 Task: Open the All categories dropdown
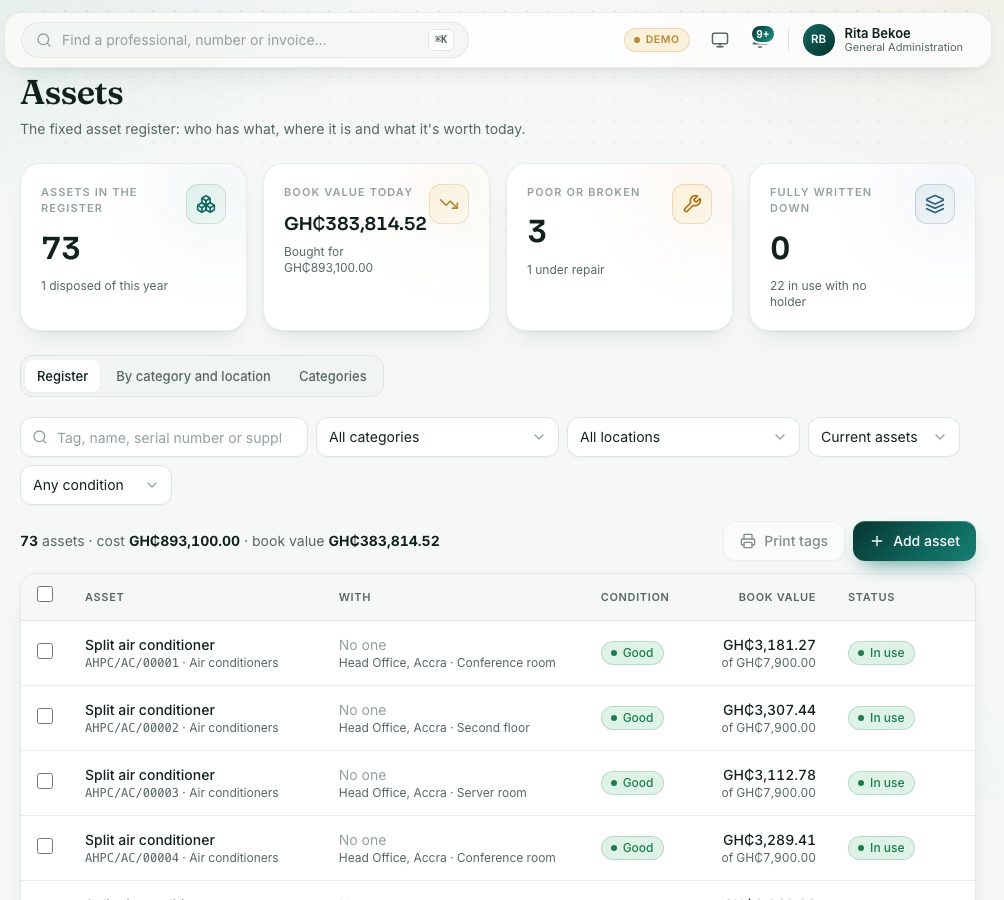click(x=437, y=437)
